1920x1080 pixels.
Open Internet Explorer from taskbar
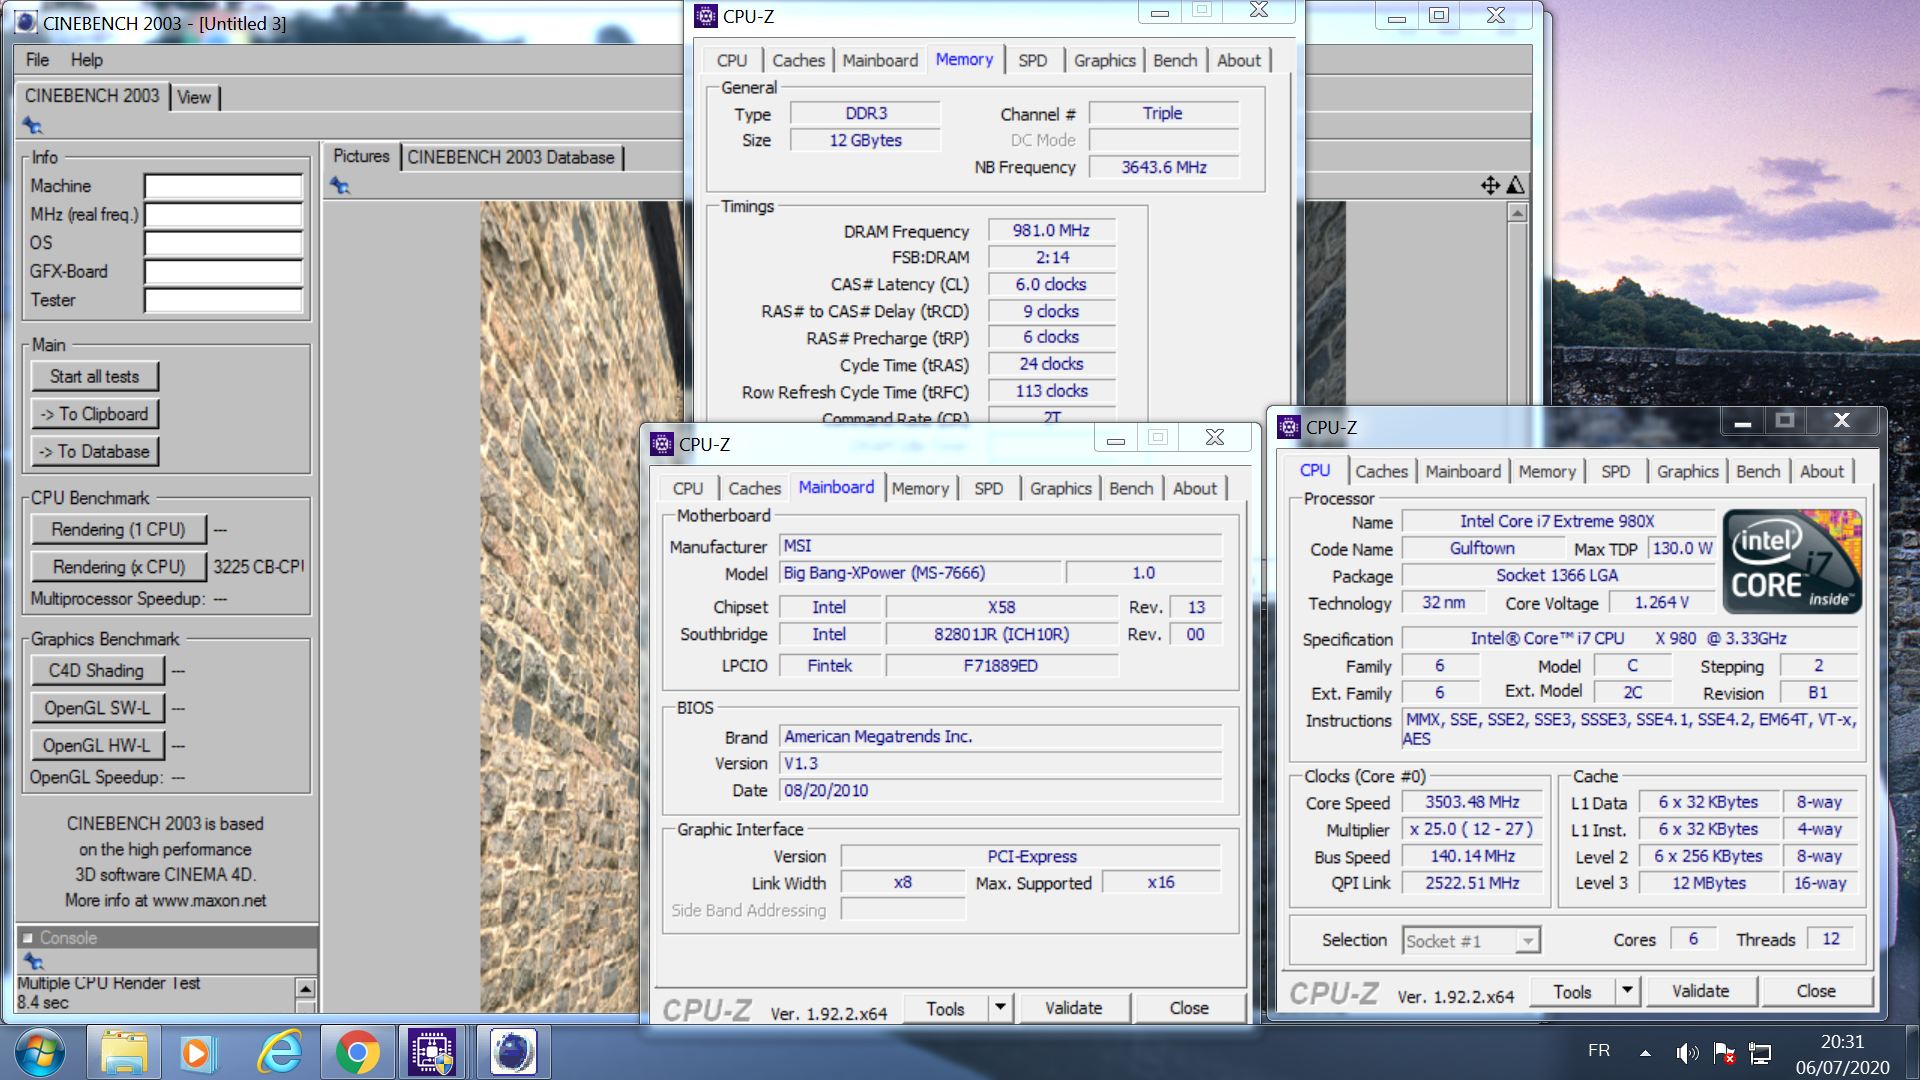click(280, 1052)
